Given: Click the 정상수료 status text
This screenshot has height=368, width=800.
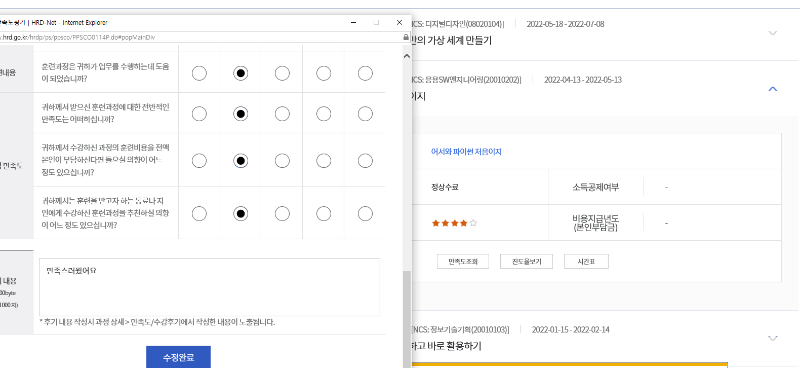Looking at the screenshot, I should 444,187.
